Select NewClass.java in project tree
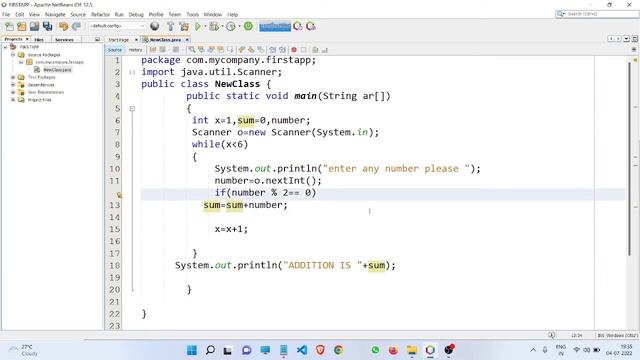640x360 pixels. pos(57,70)
